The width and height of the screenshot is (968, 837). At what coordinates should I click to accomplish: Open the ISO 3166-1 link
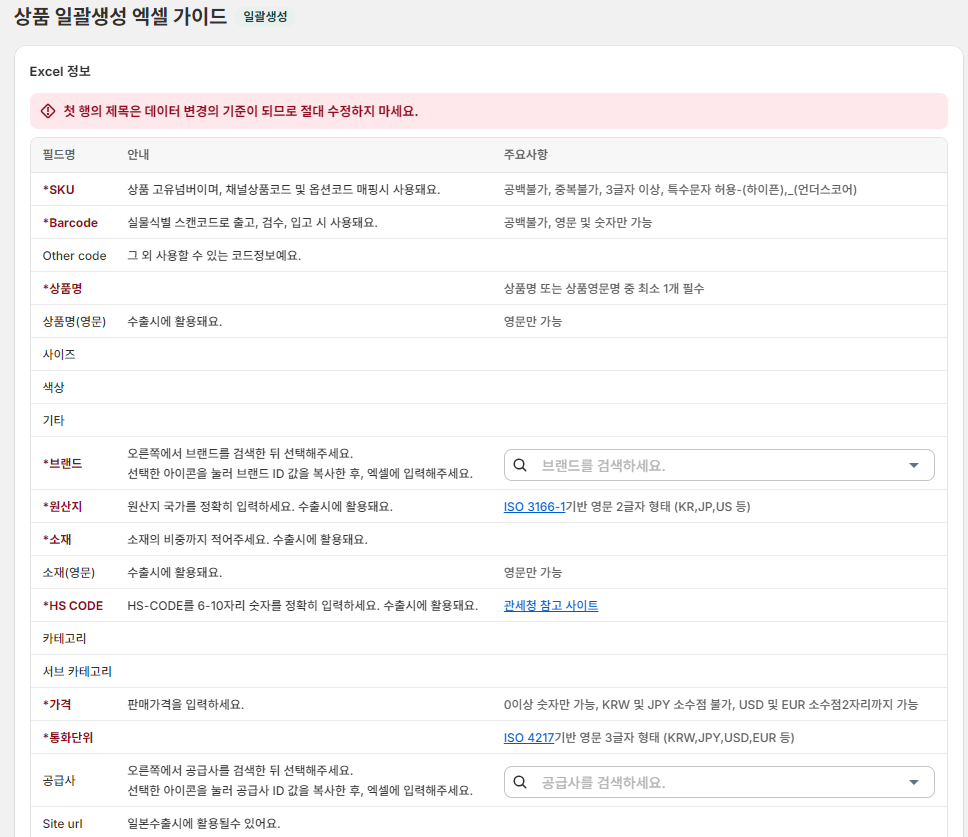coord(534,507)
